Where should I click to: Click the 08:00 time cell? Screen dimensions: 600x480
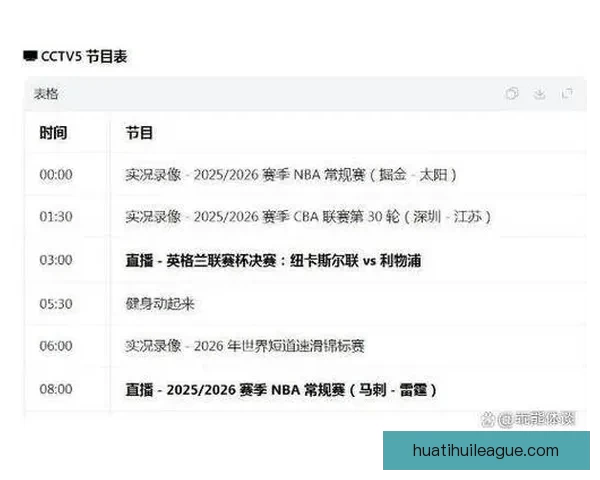coord(56,389)
